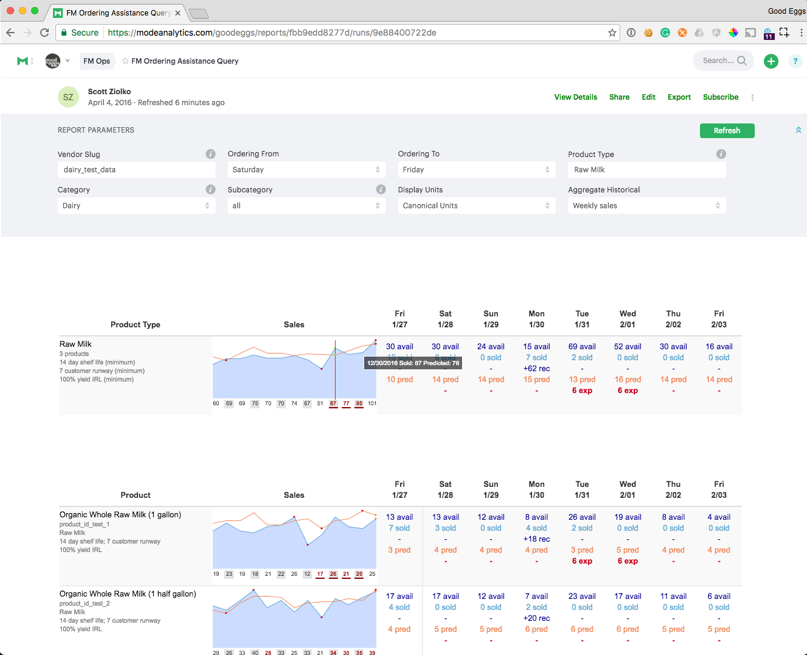Open the Display Units dropdown

(x=476, y=205)
